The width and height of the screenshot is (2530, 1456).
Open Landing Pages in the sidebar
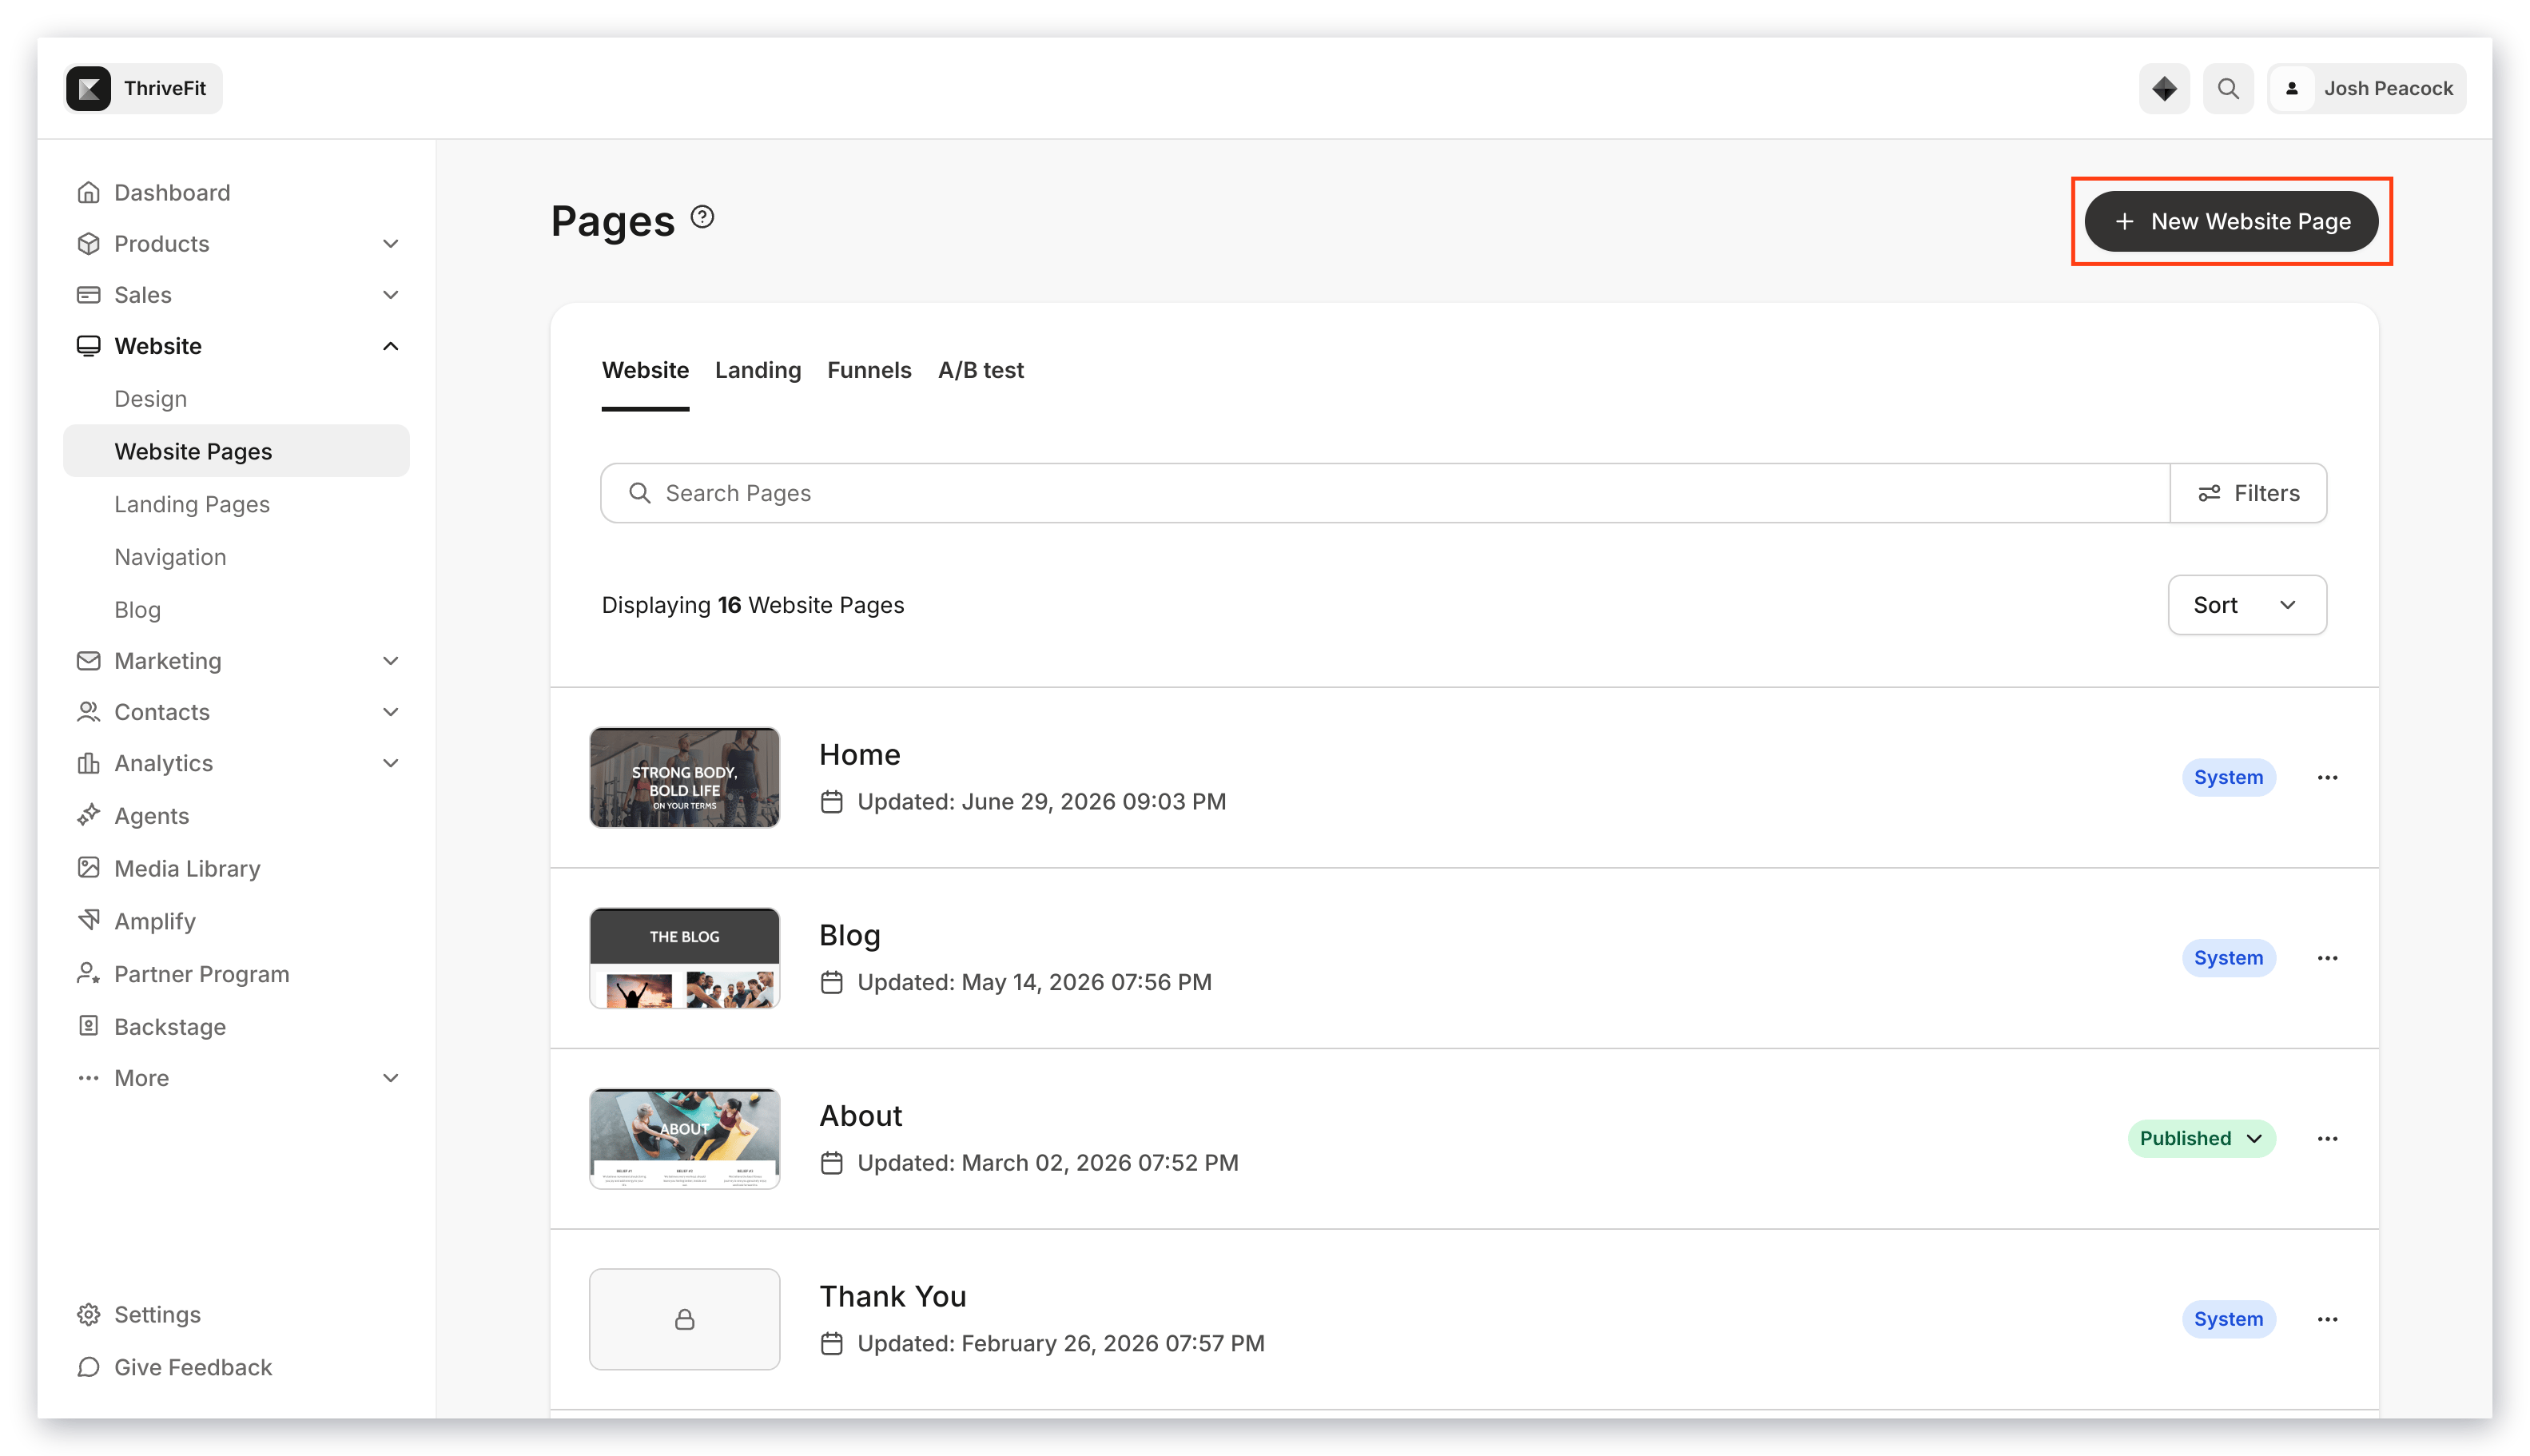point(191,504)
